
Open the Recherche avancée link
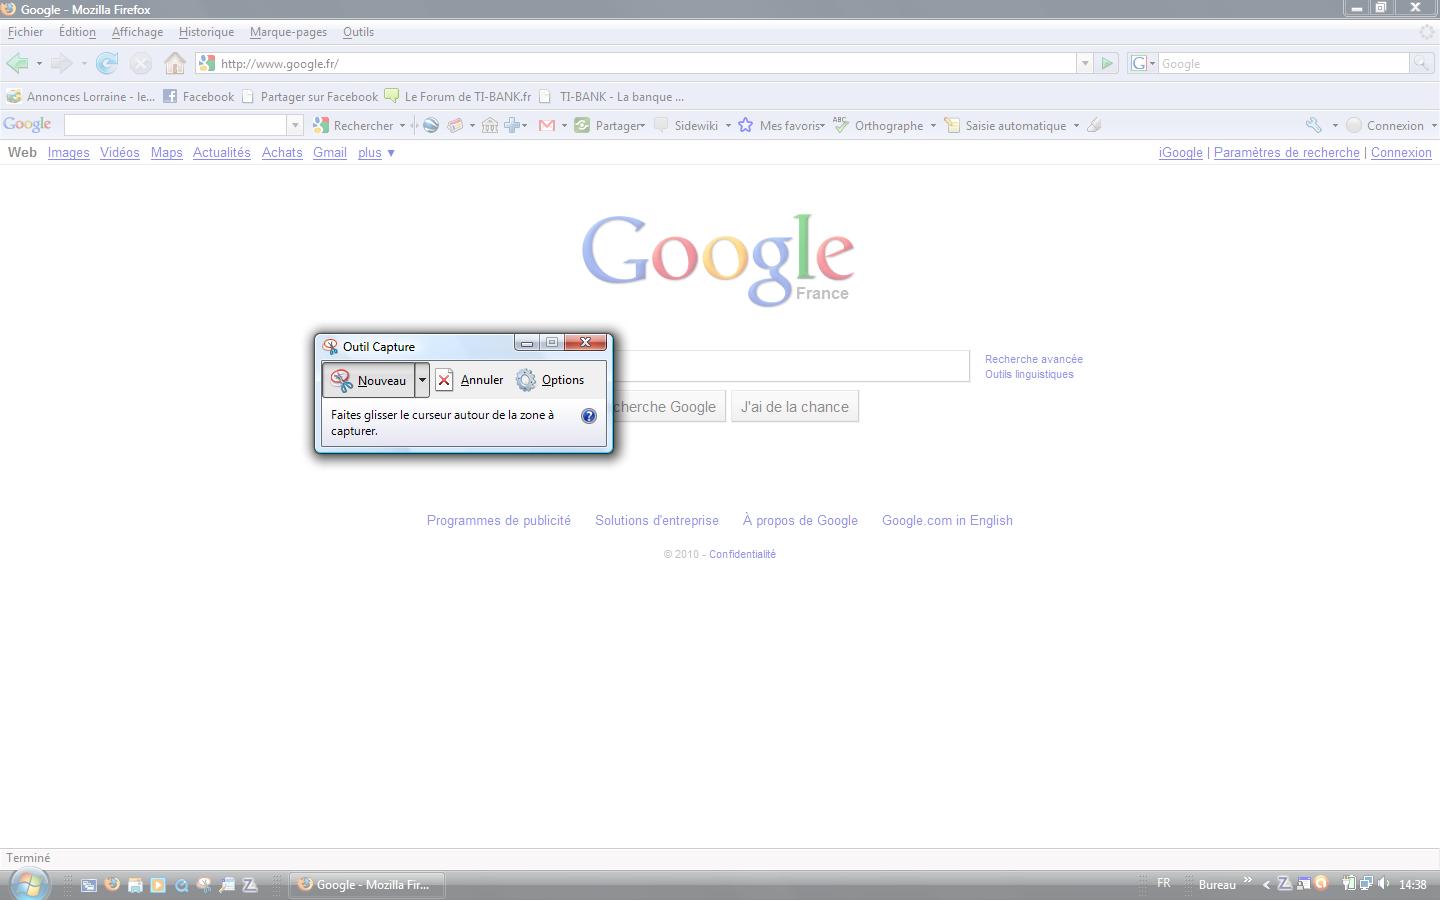tap(1034, 359)
